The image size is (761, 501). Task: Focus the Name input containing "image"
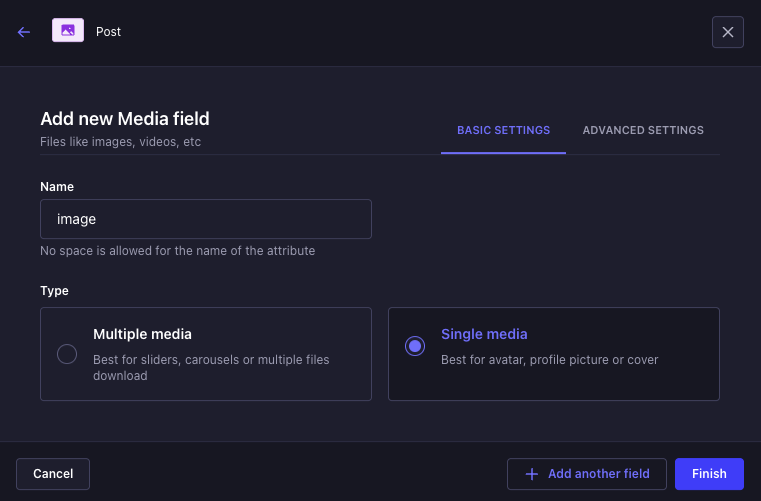click(206, 219)
